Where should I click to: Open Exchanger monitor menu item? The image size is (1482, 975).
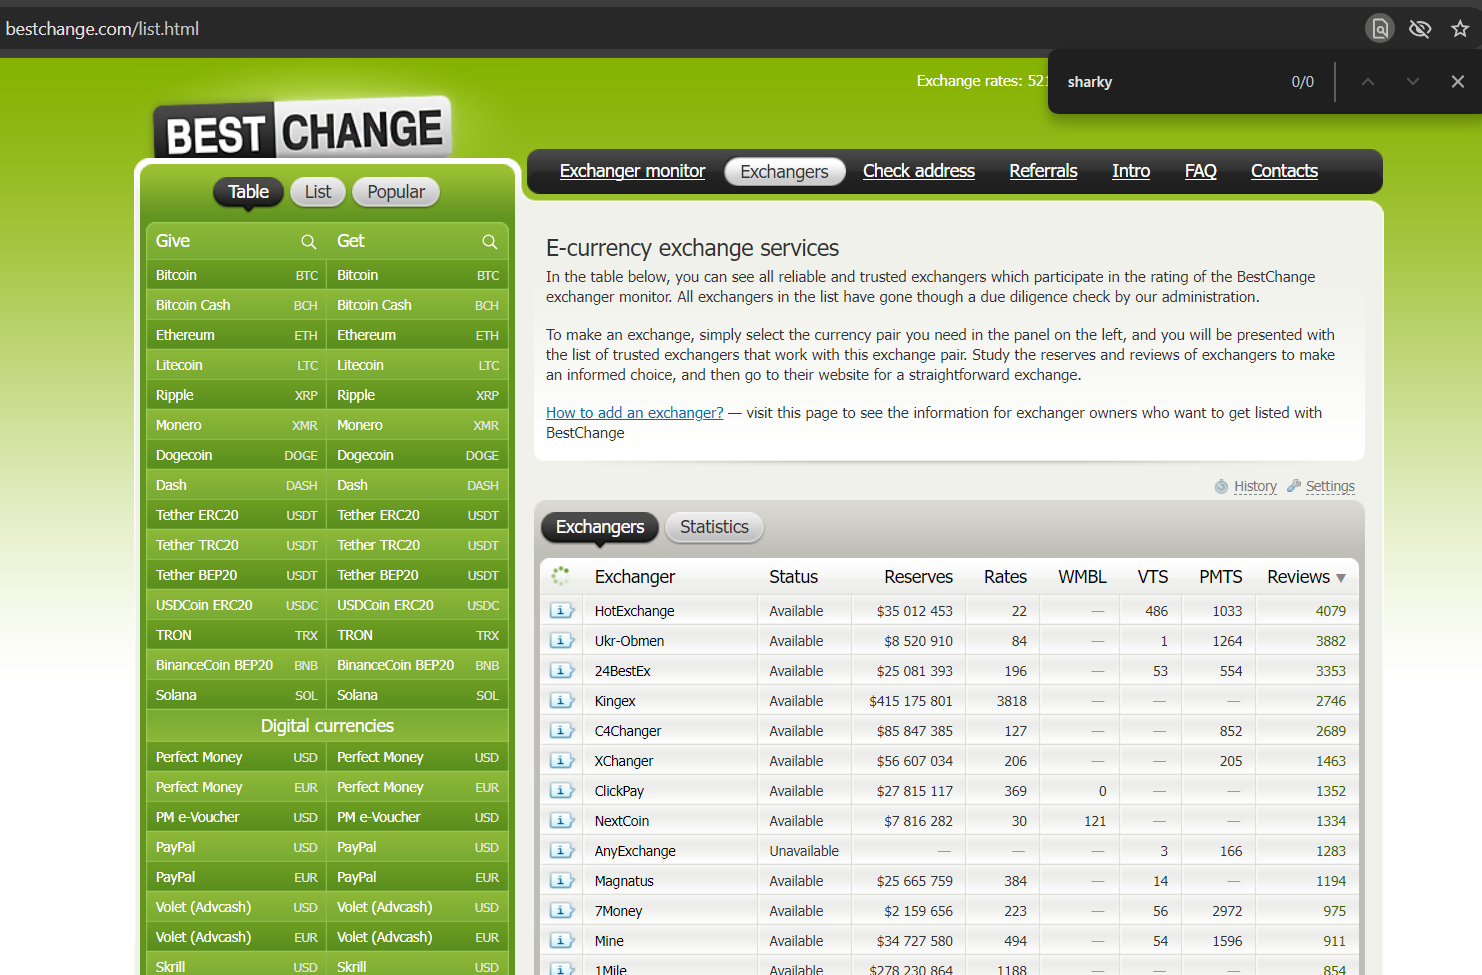(632, 171)
